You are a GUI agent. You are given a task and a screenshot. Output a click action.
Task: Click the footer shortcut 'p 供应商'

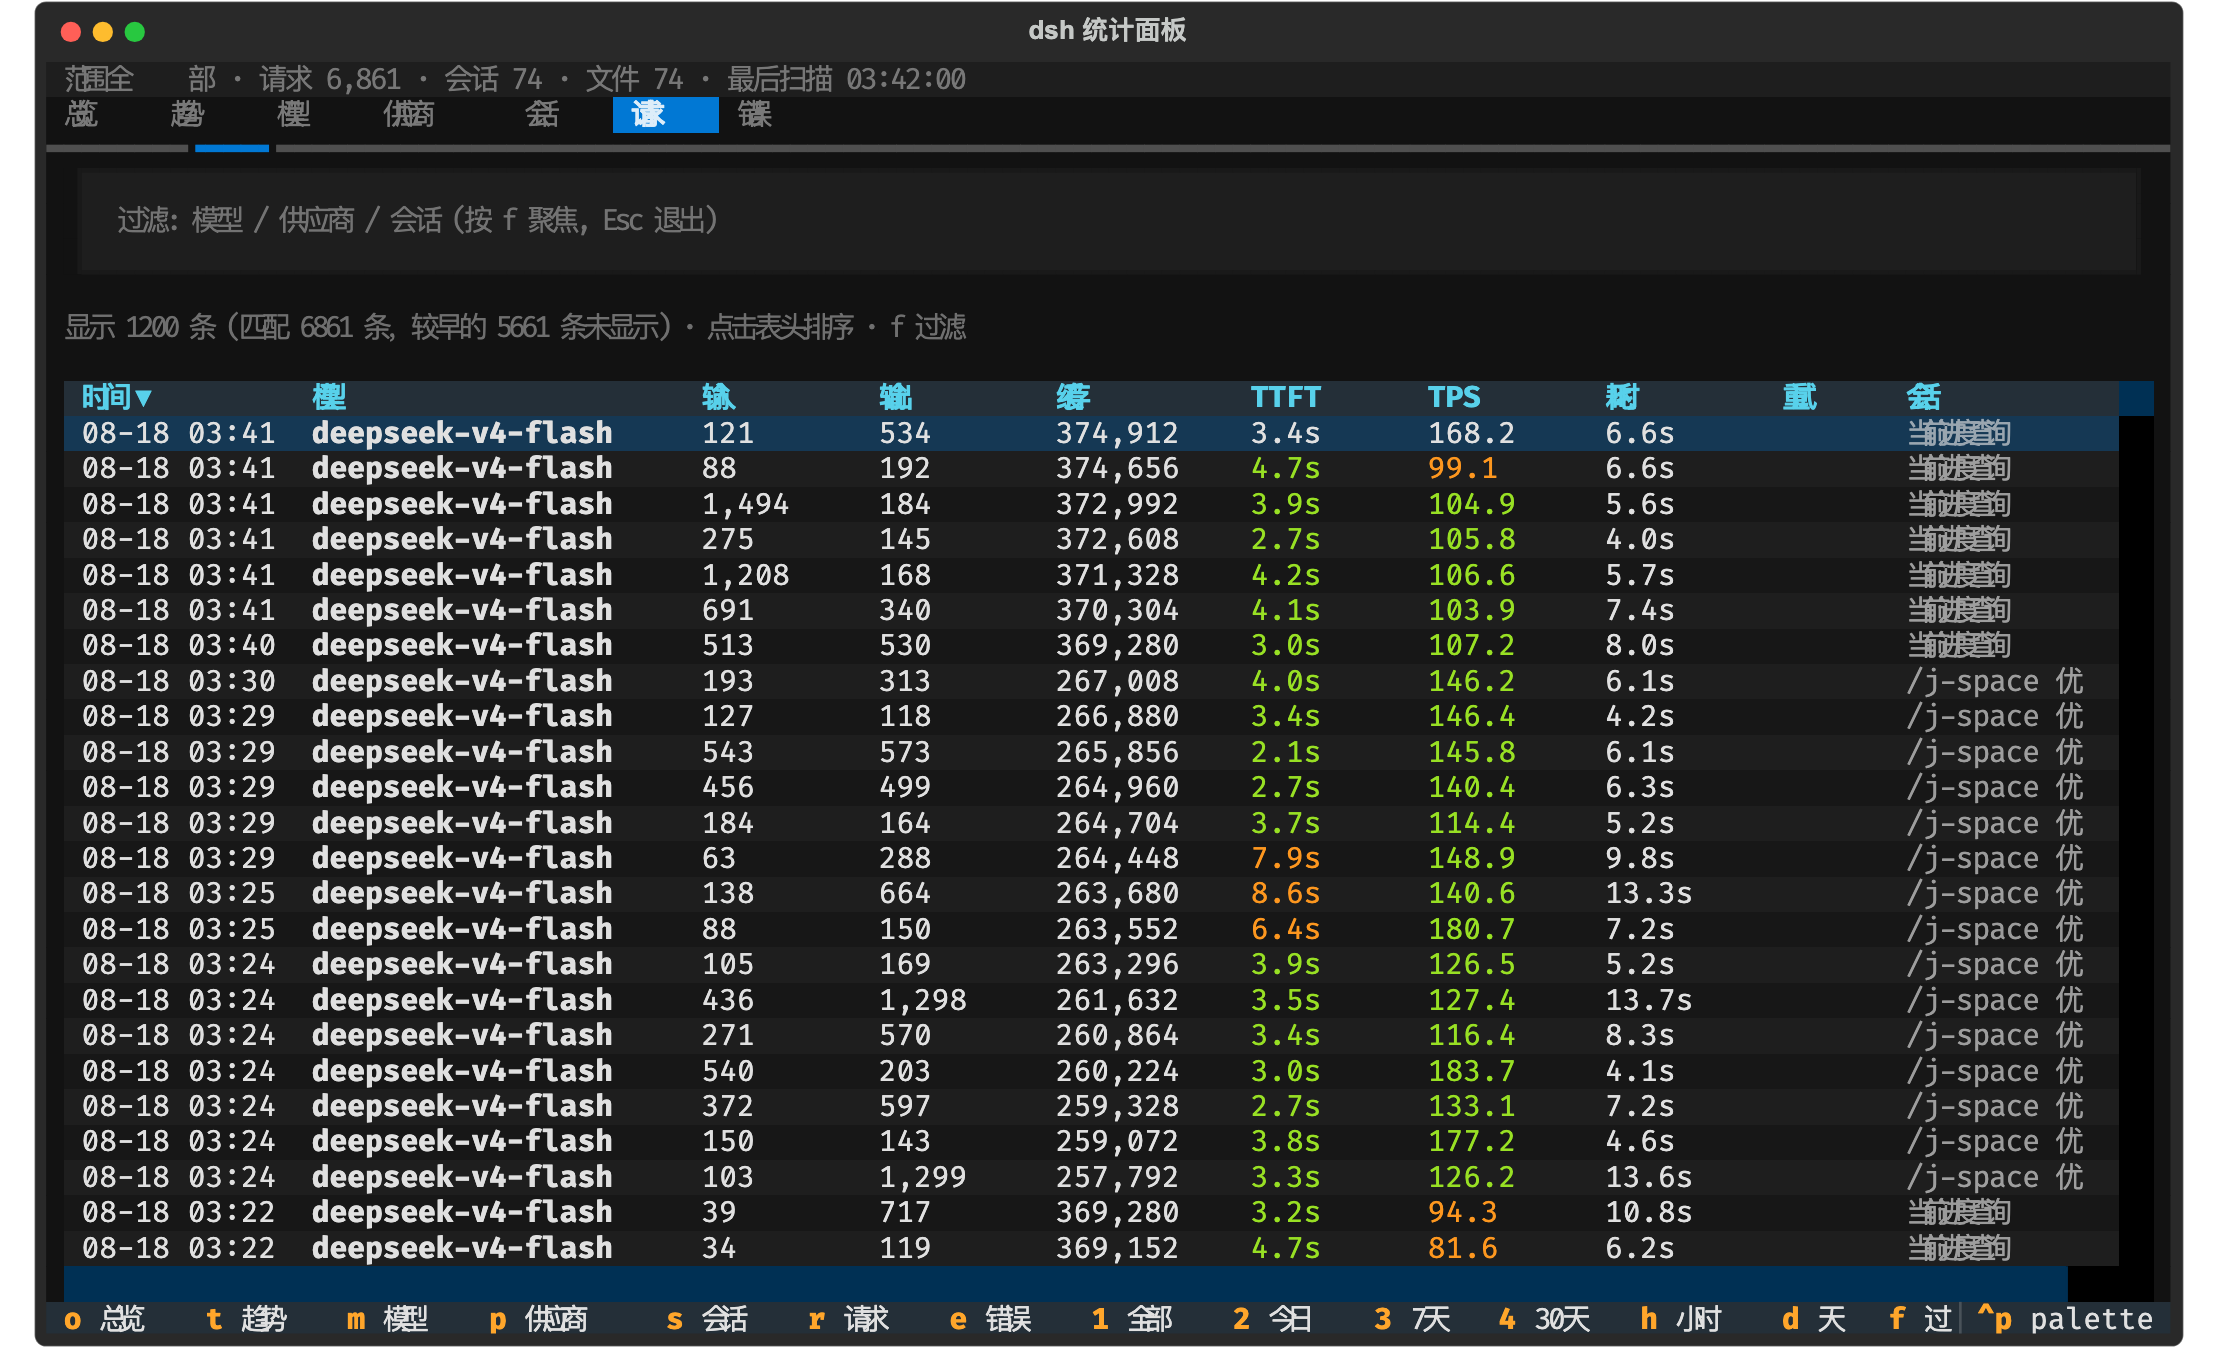click(x=539, y=1319)
